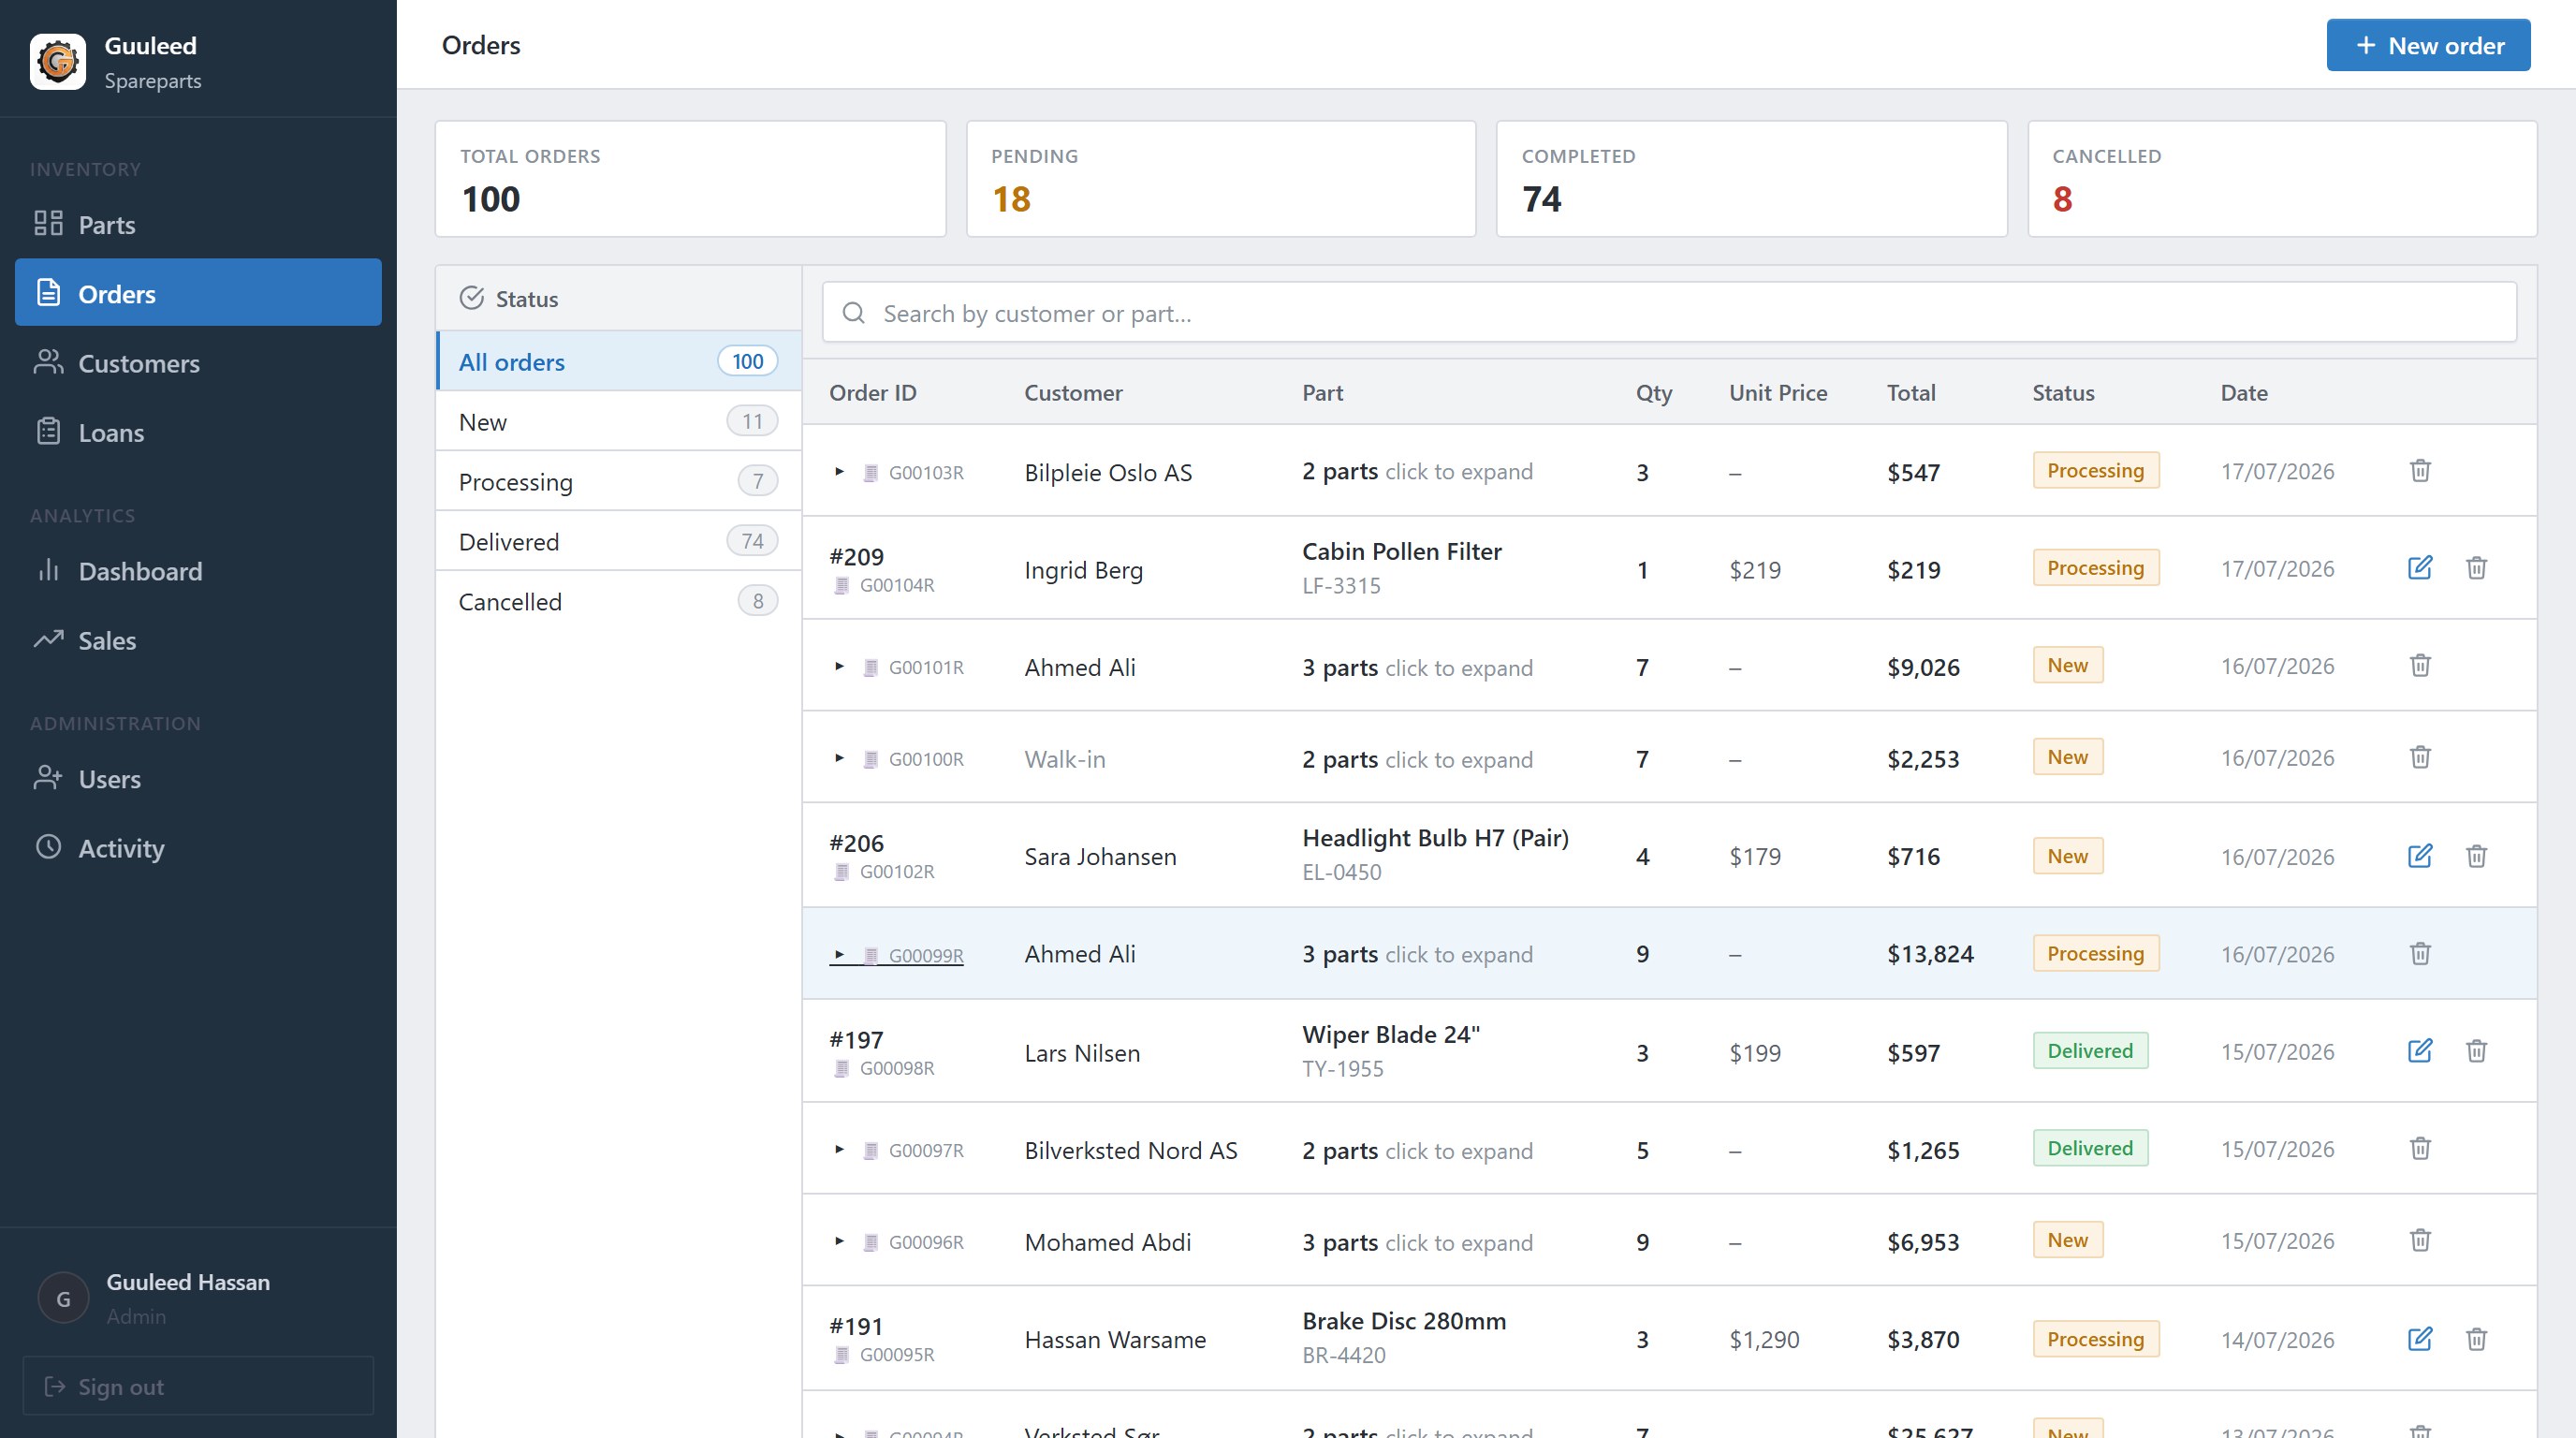Click part name Brake Disc 280mm
Image resolution: width=2576 pixels, height=1438 pixels.
[x=1404, y=1321]
